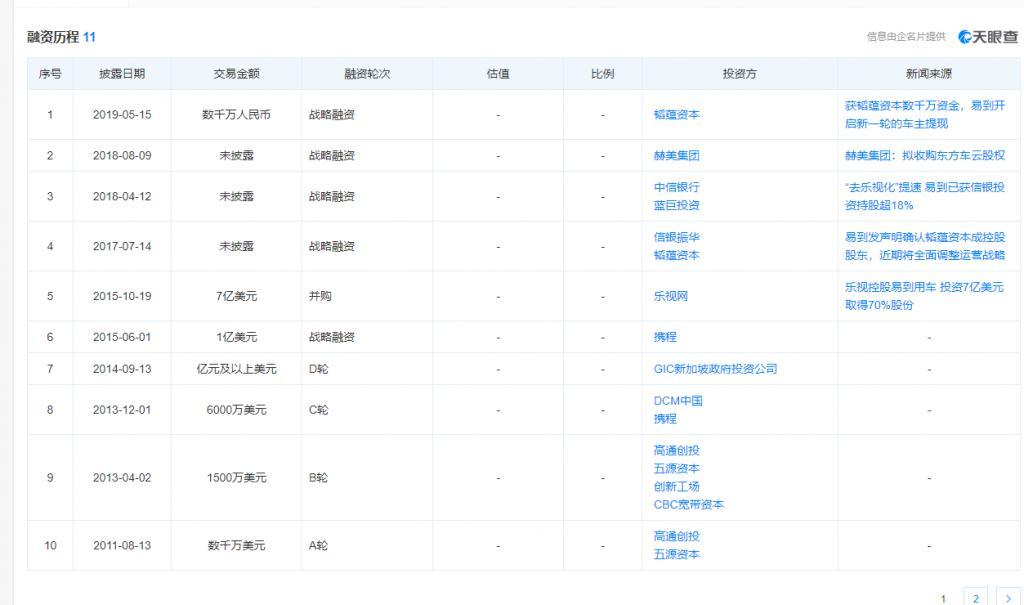
Task: Click the 估值 column header
Action: [x=498, y=74]
